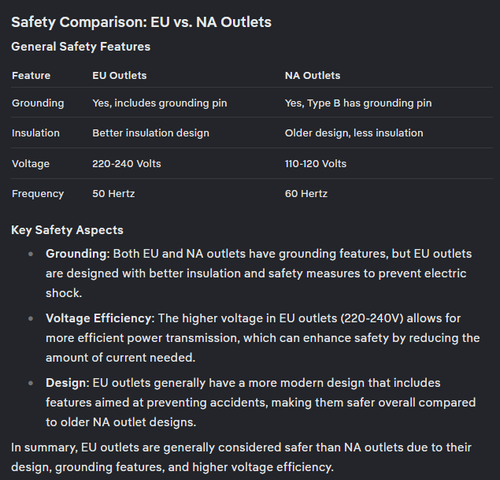Click the 'In summary' concluding paragraph
Image resolution: width=500 pixels, height=480 pixels.
coord(241,457)
